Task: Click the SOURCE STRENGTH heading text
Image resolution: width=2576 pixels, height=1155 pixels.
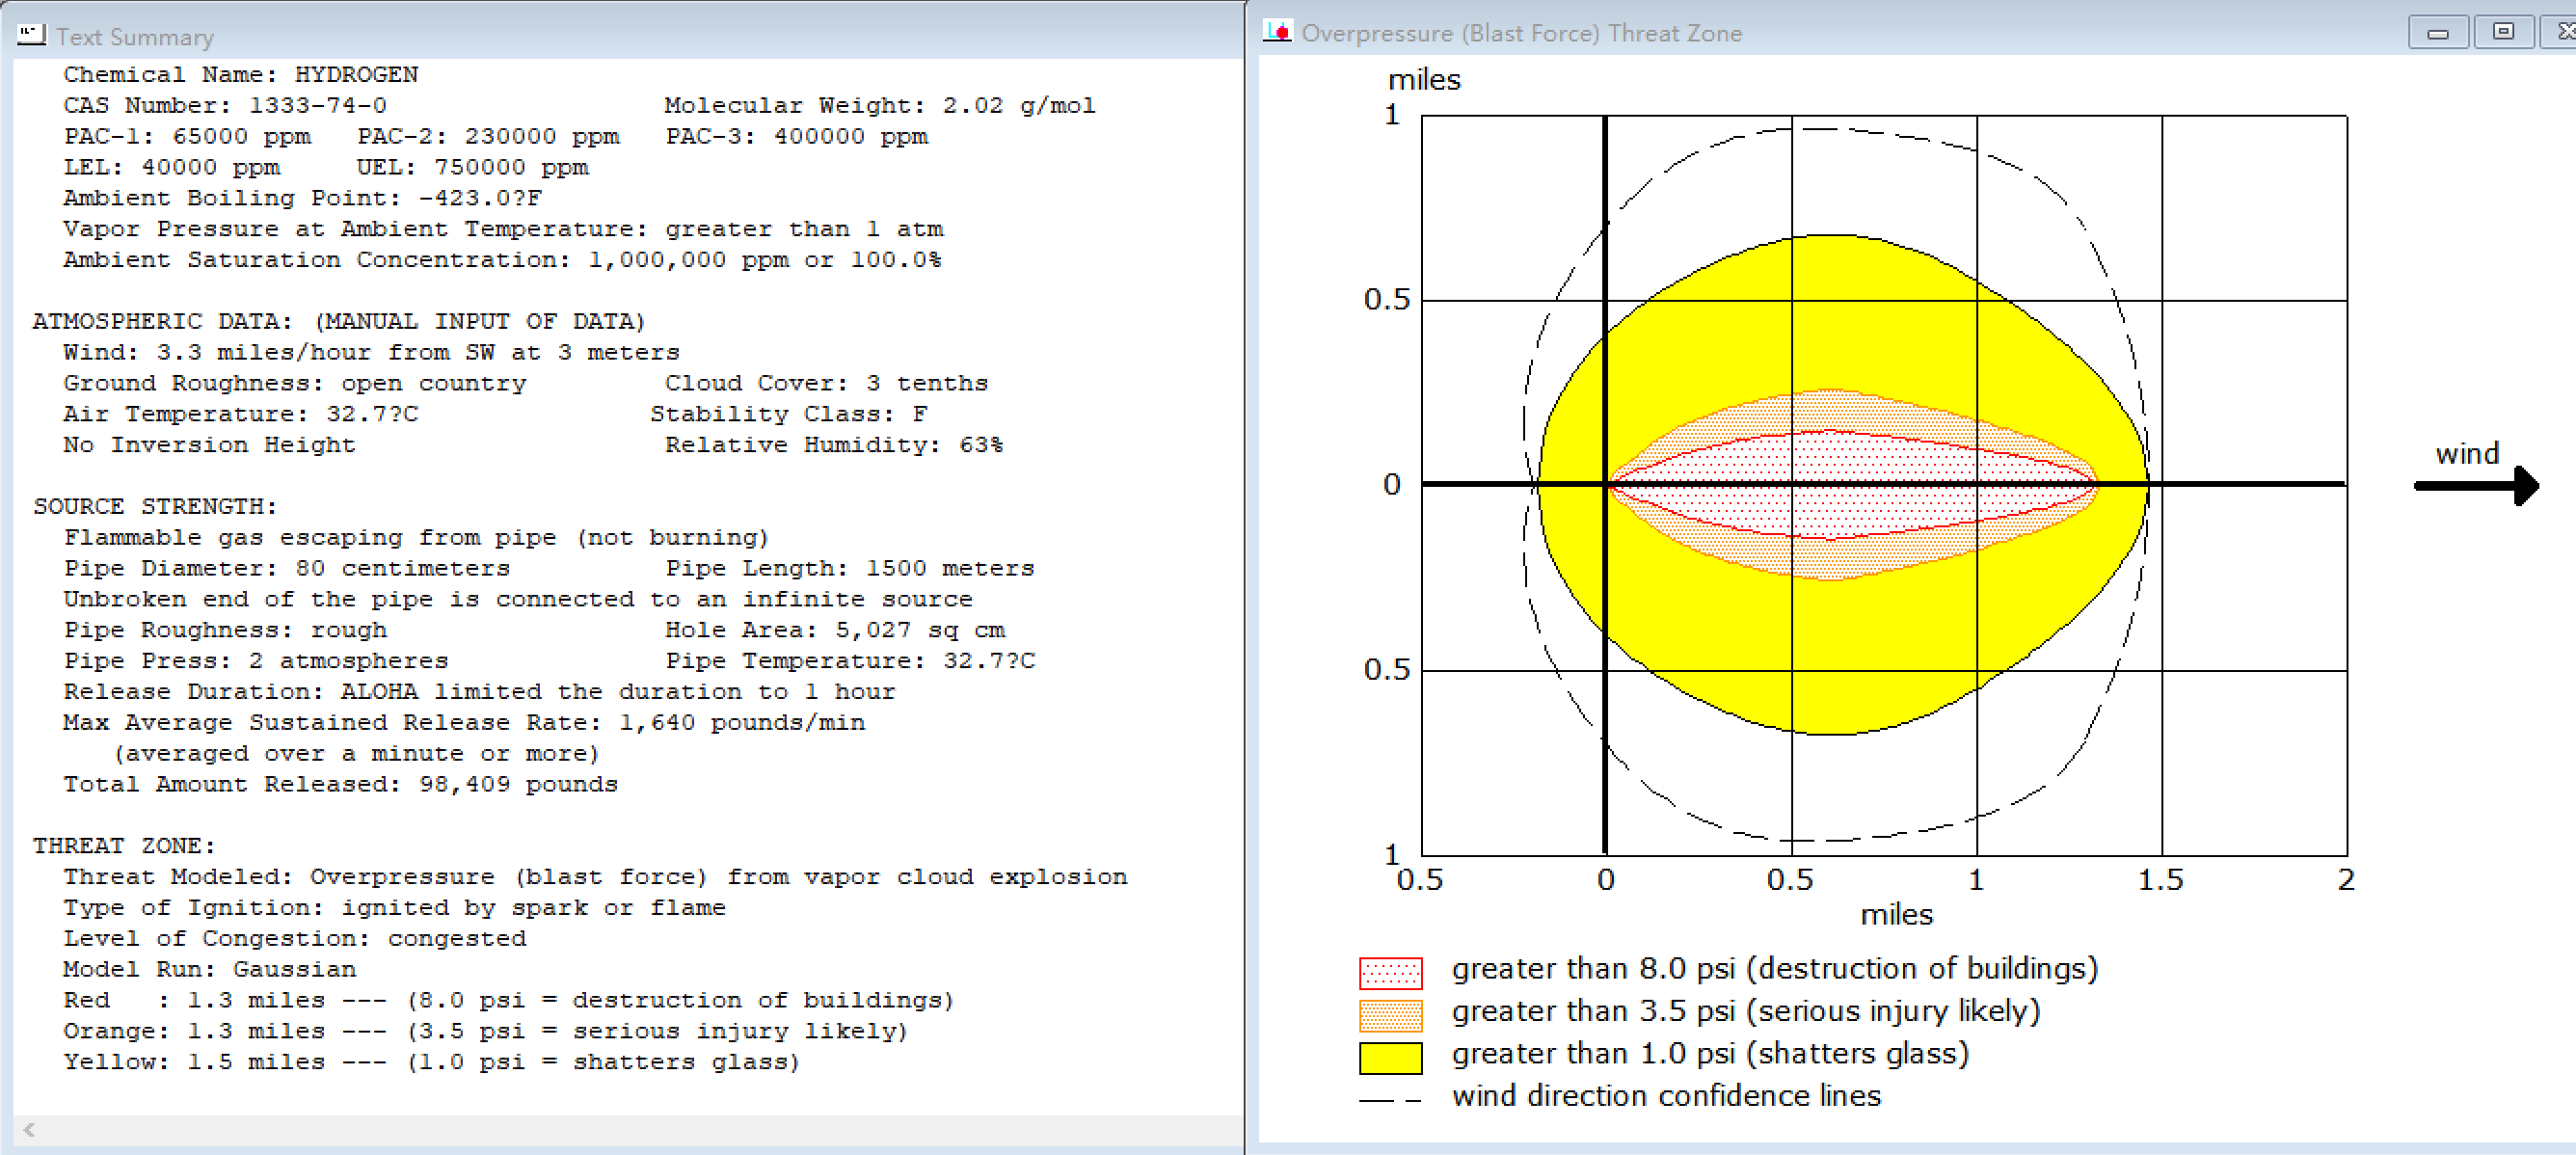Action: tap(154, 507)
